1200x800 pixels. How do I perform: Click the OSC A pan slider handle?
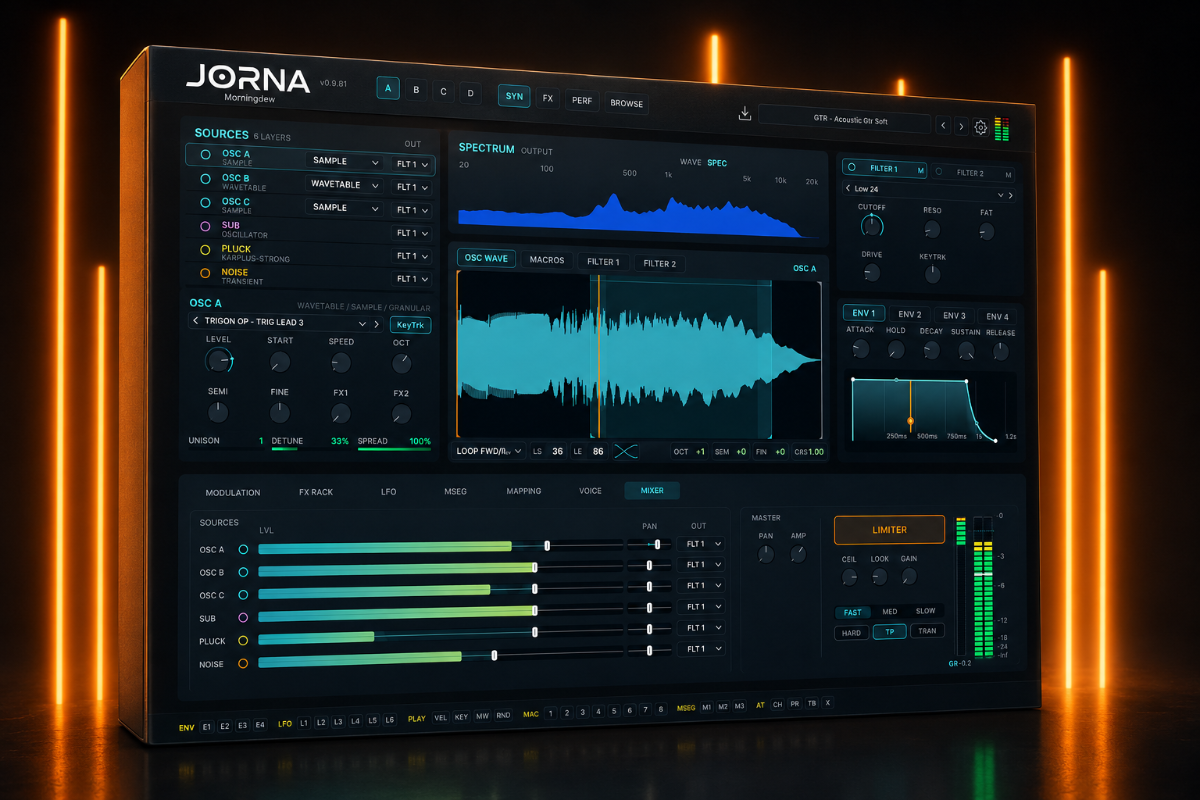tap(657, 544)
